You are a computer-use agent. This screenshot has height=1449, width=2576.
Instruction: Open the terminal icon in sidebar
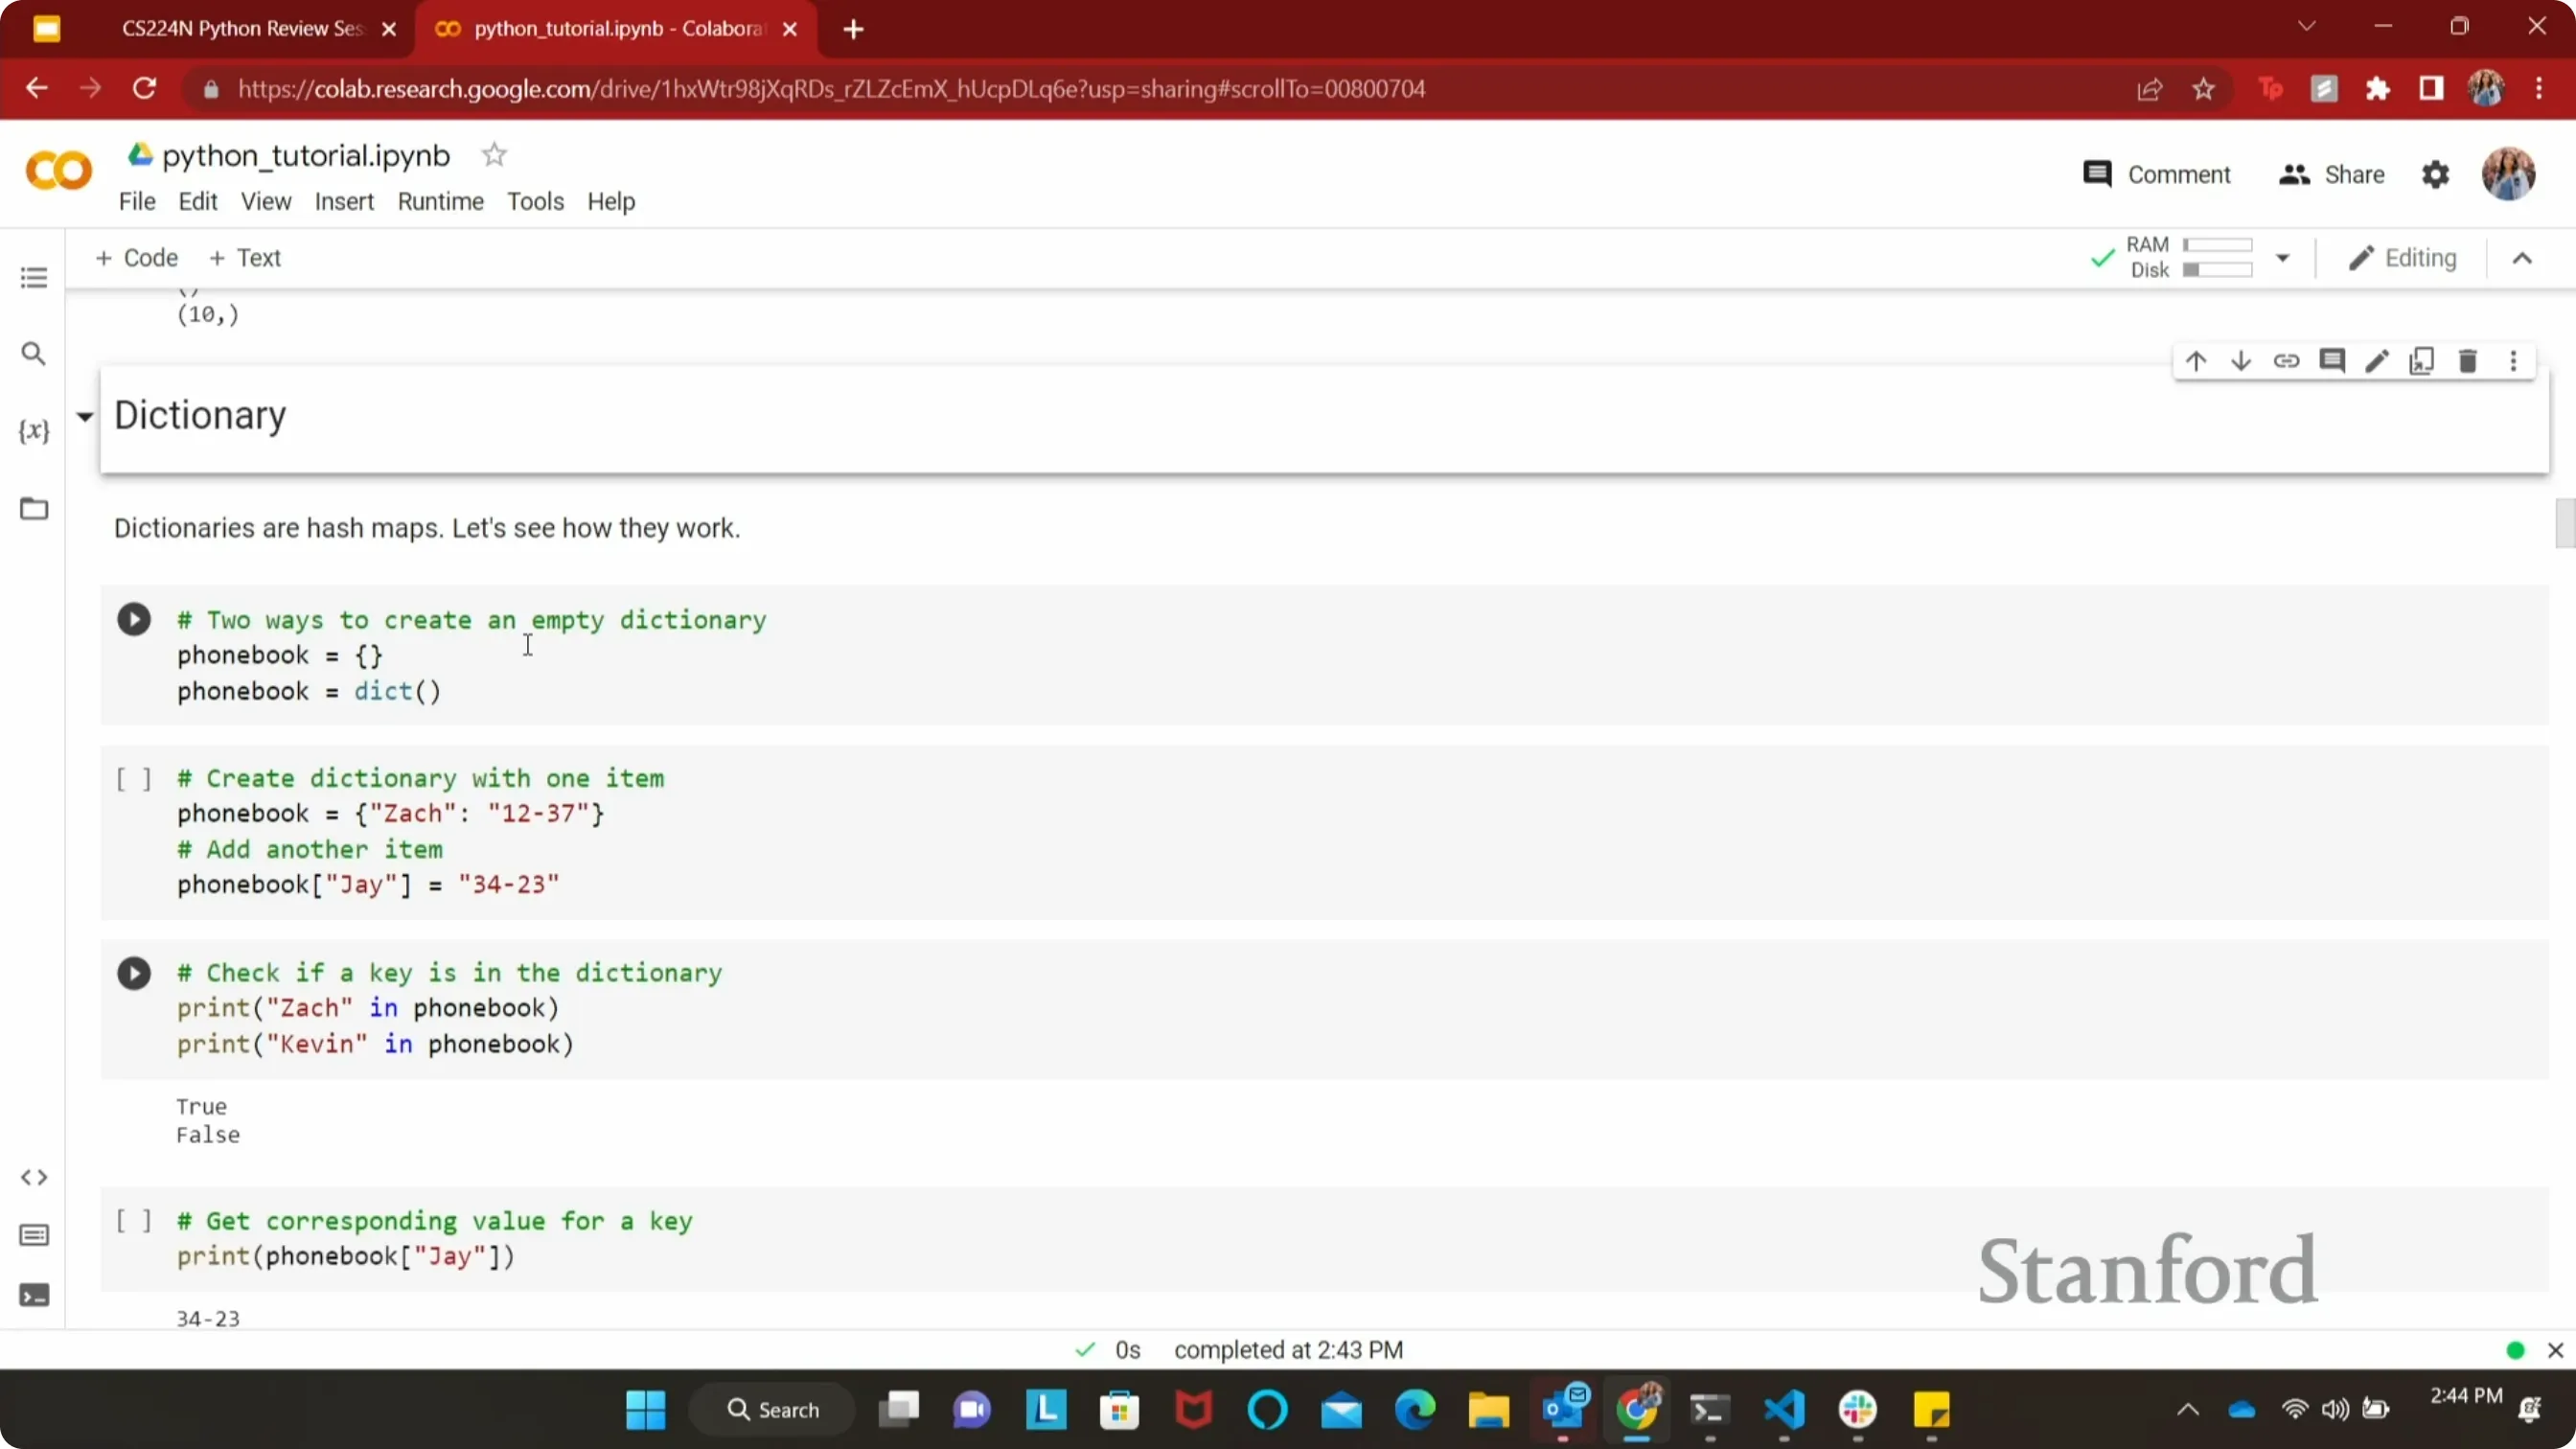coord(34,1295)
